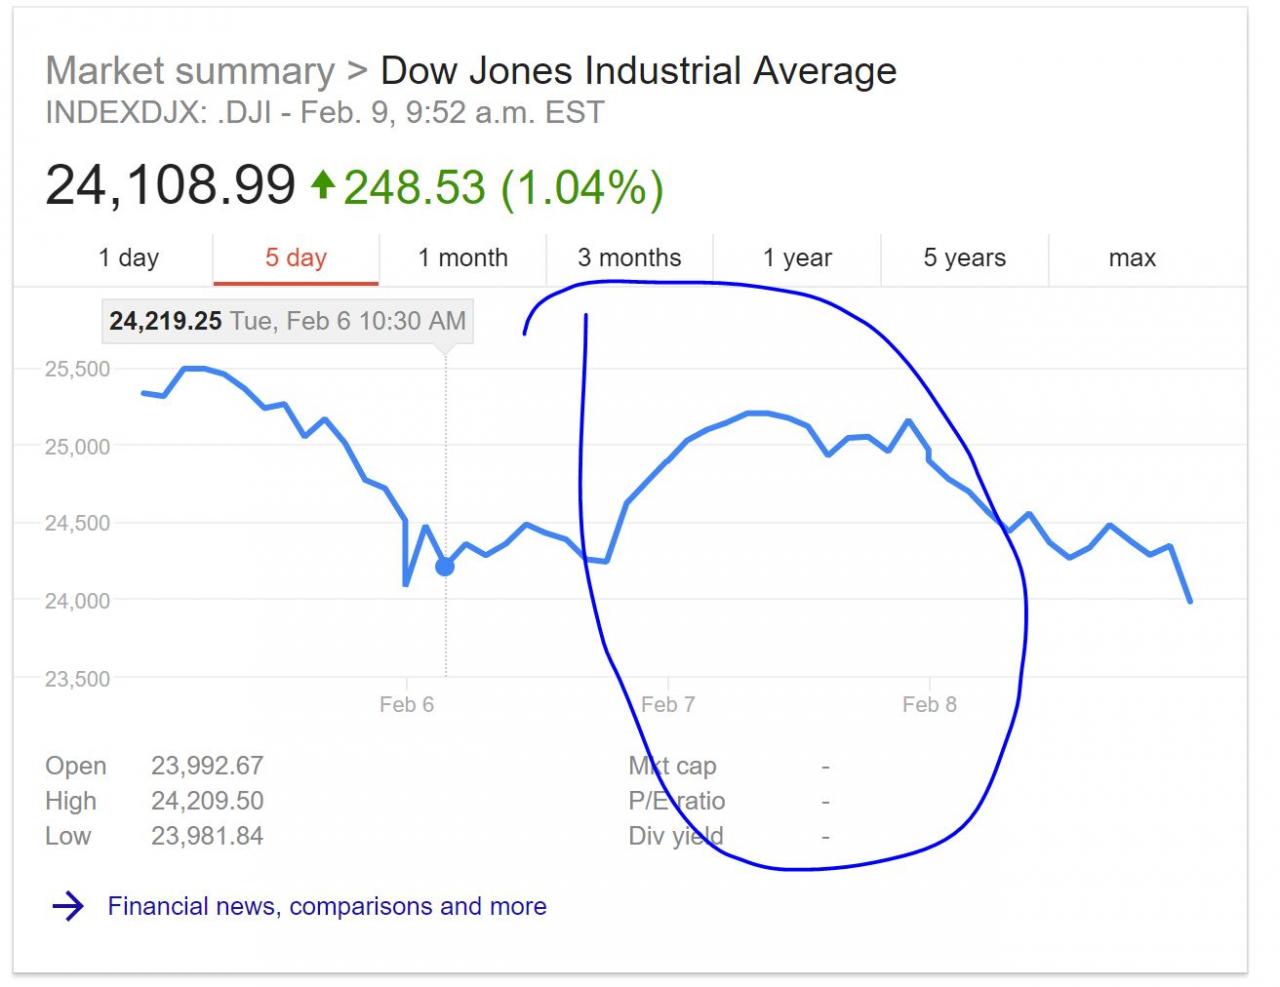This screenshot has height=987, width=1280.
Task: Click the blue arrow beside Financial news
Action: (68, 906)
